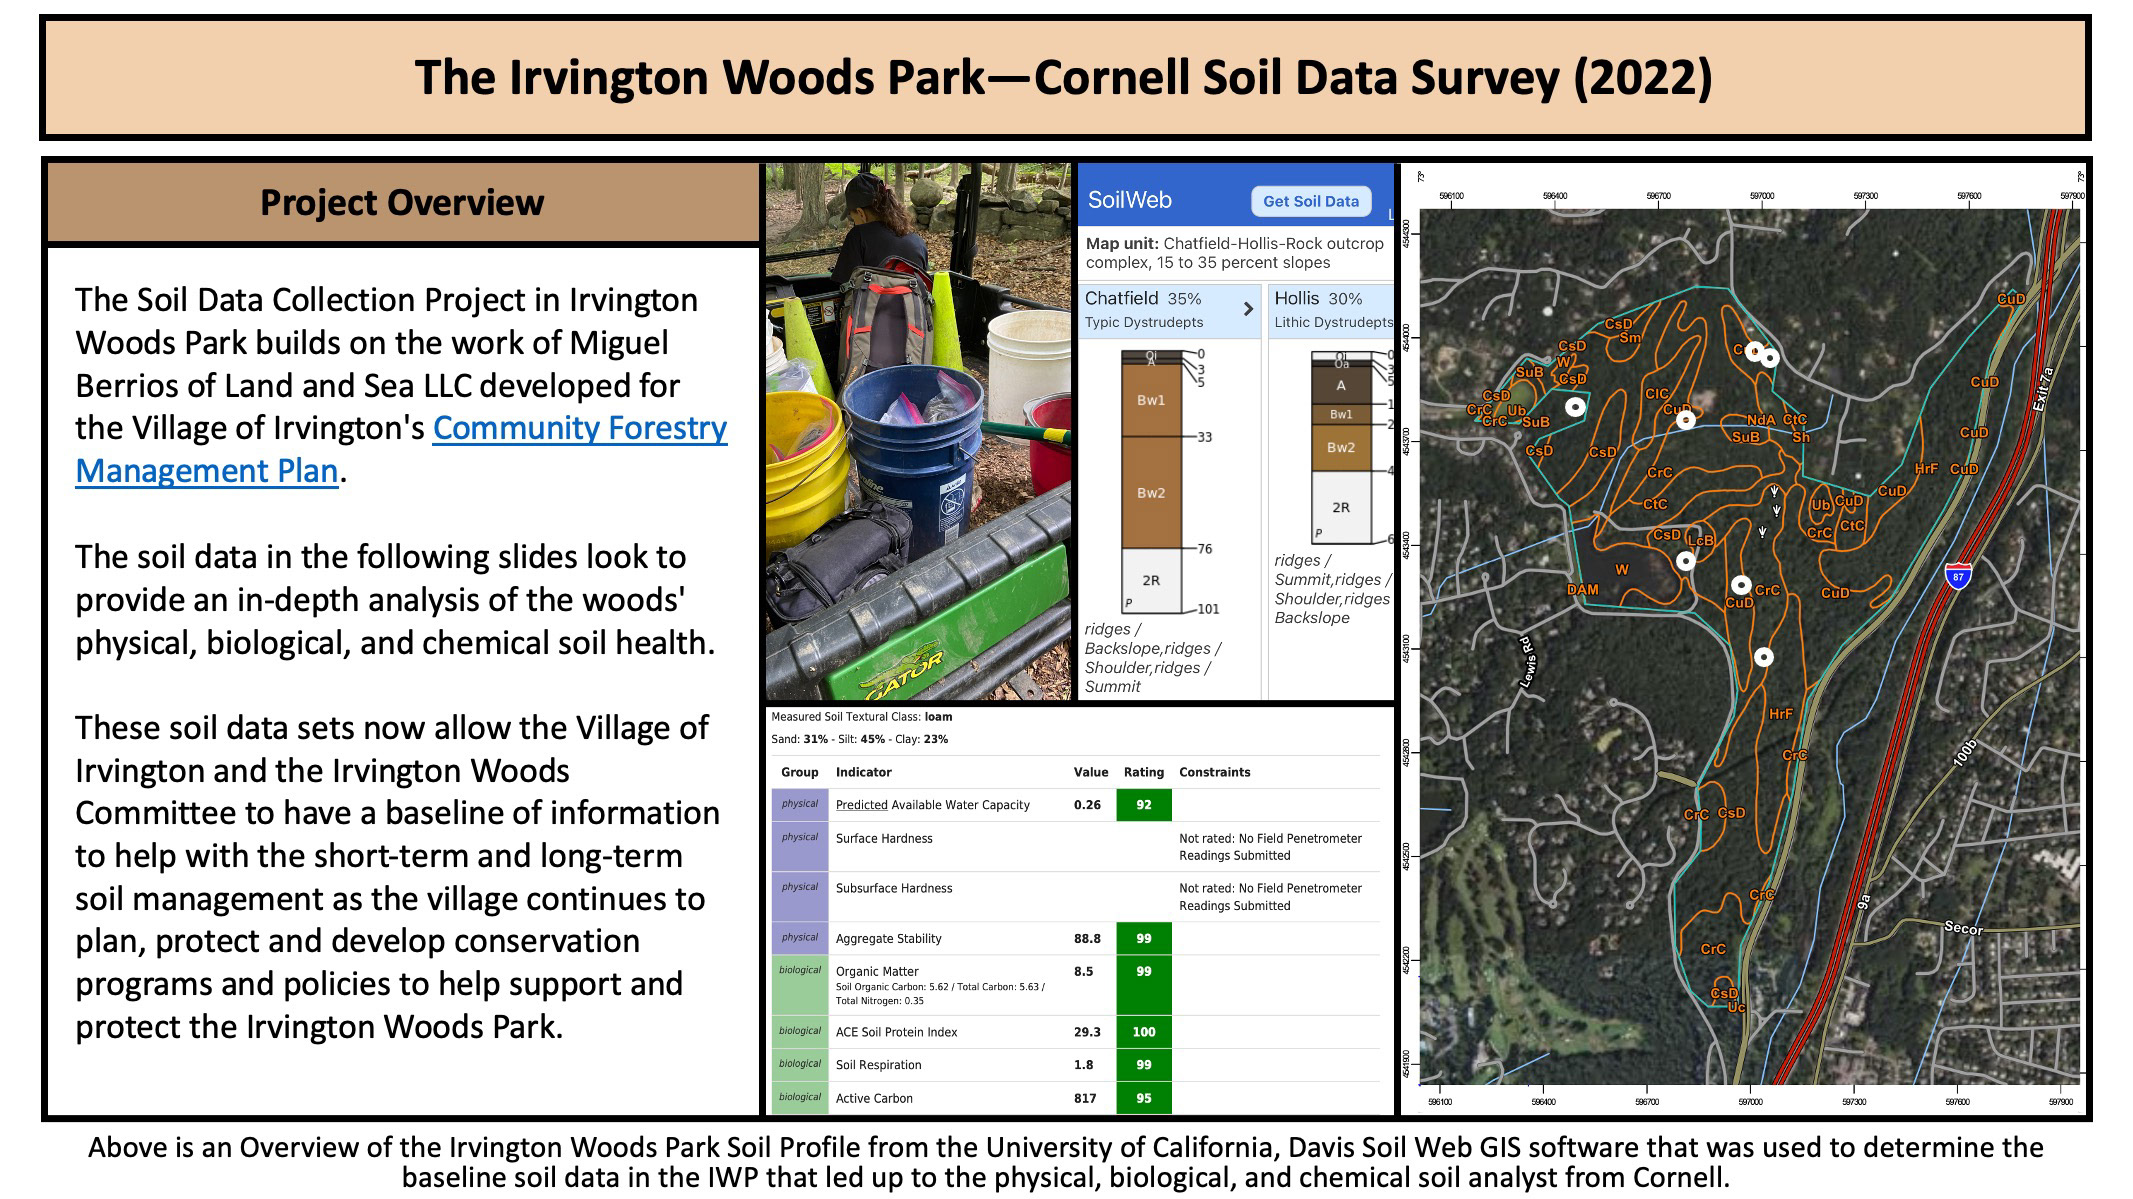Select the sample marker beside LcB label
Image resolution: width=2133 pixels, height=1199 pixels.
point(1686,561)
